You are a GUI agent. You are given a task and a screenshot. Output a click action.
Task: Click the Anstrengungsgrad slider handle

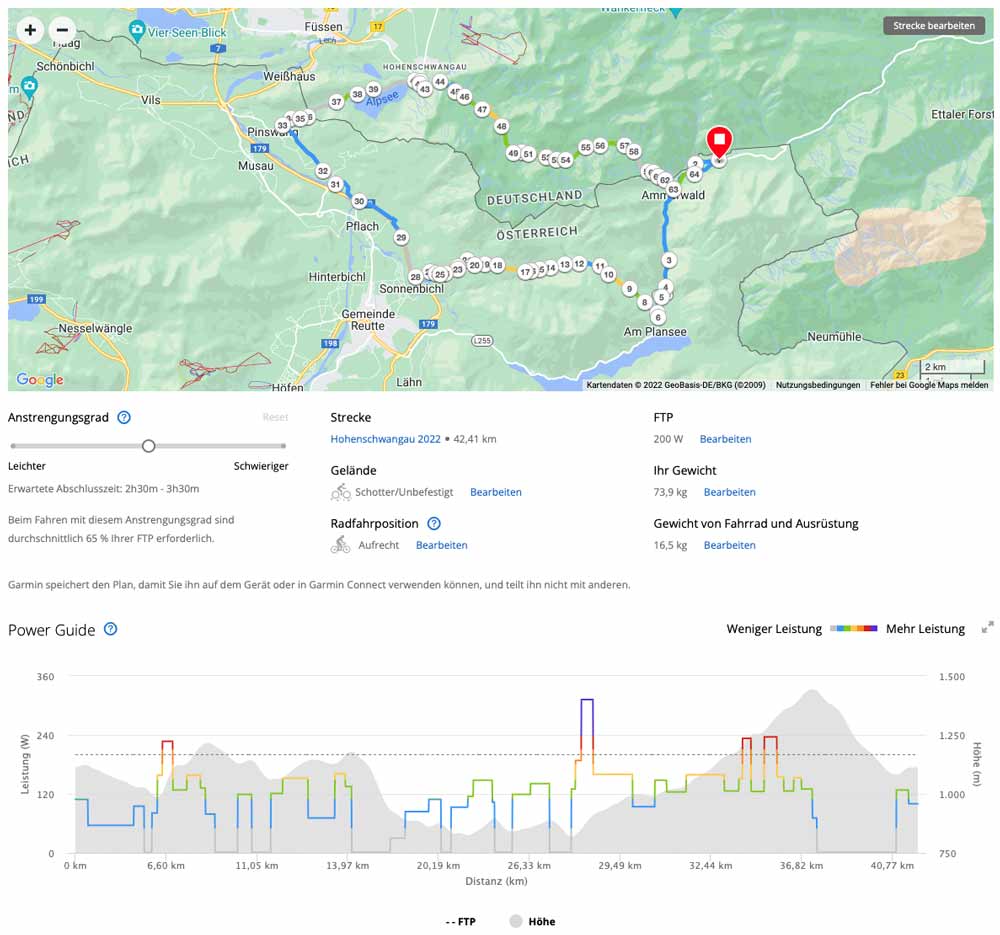pos(148,446)
